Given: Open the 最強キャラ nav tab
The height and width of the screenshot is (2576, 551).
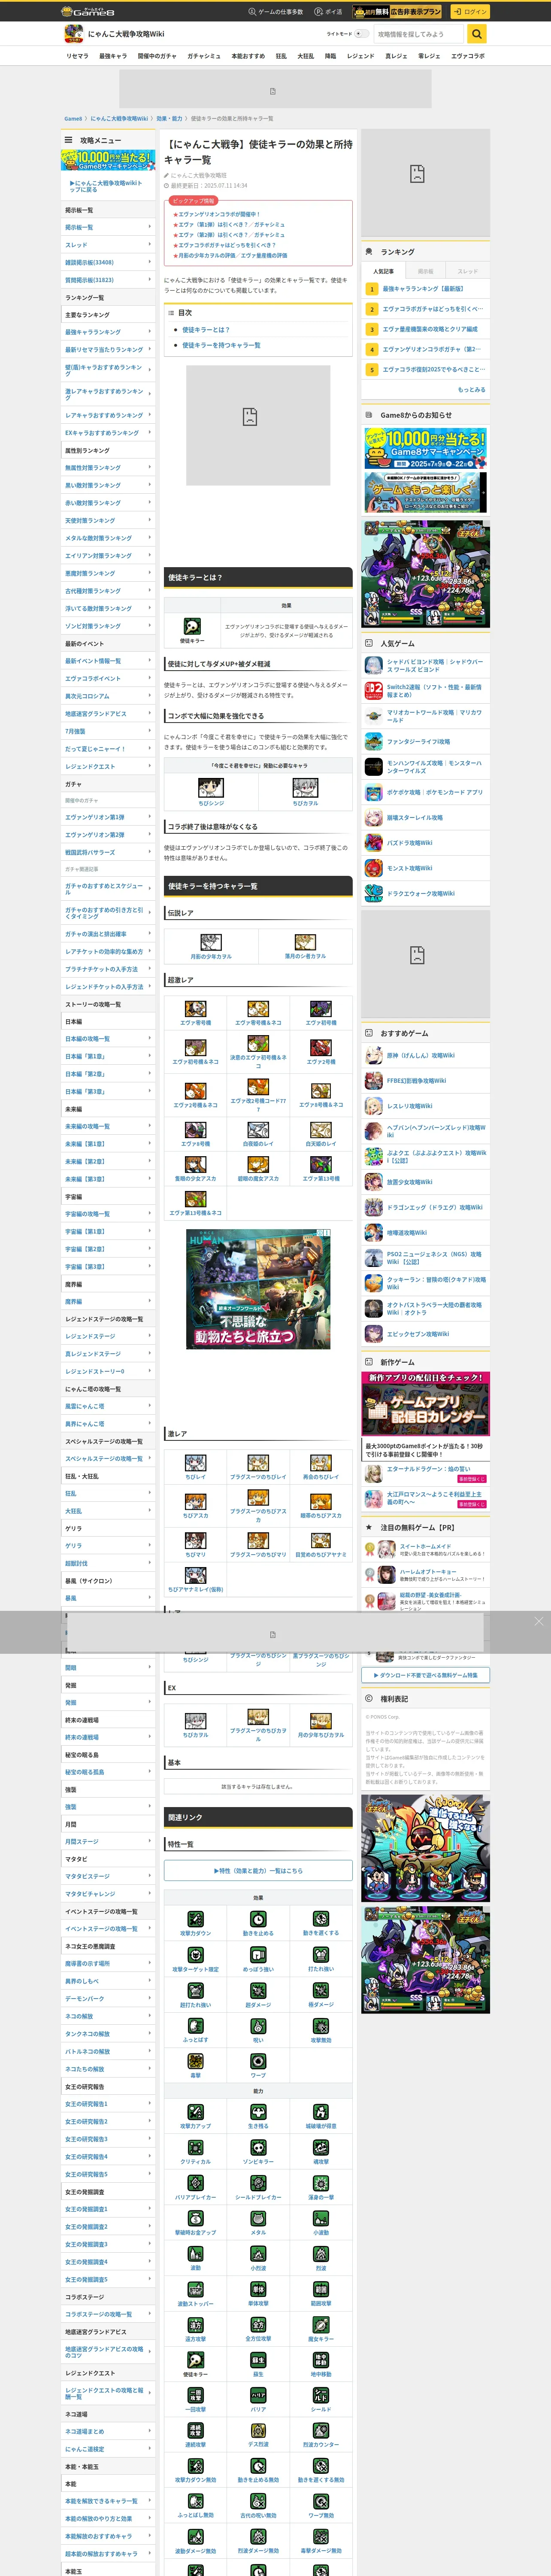Looking at the screenshot, I should 113,56.
